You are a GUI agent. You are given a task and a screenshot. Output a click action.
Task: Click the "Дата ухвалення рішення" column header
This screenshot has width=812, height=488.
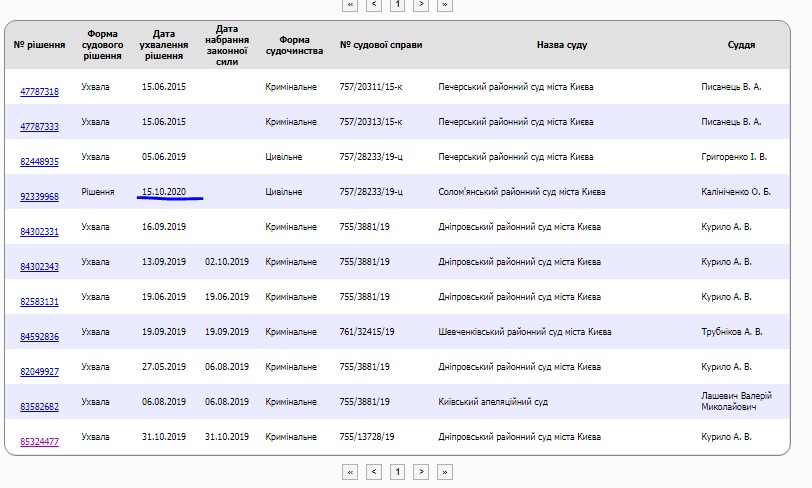pos(163,45)
